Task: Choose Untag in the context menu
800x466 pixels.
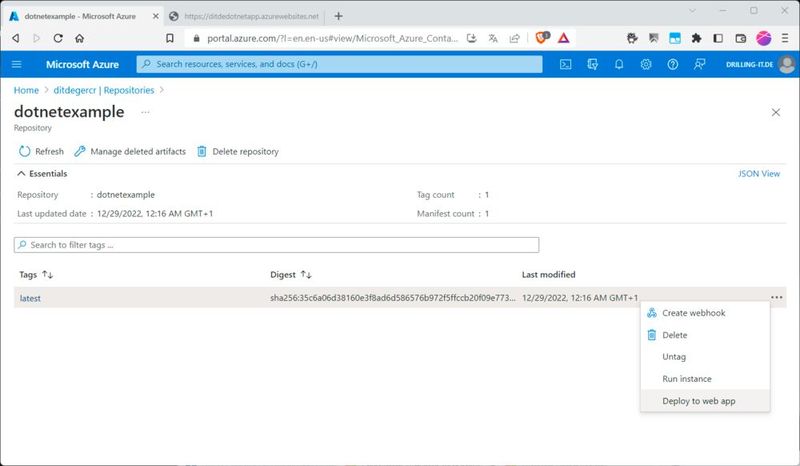Action: pyautogui.click(x=705, y=357)
